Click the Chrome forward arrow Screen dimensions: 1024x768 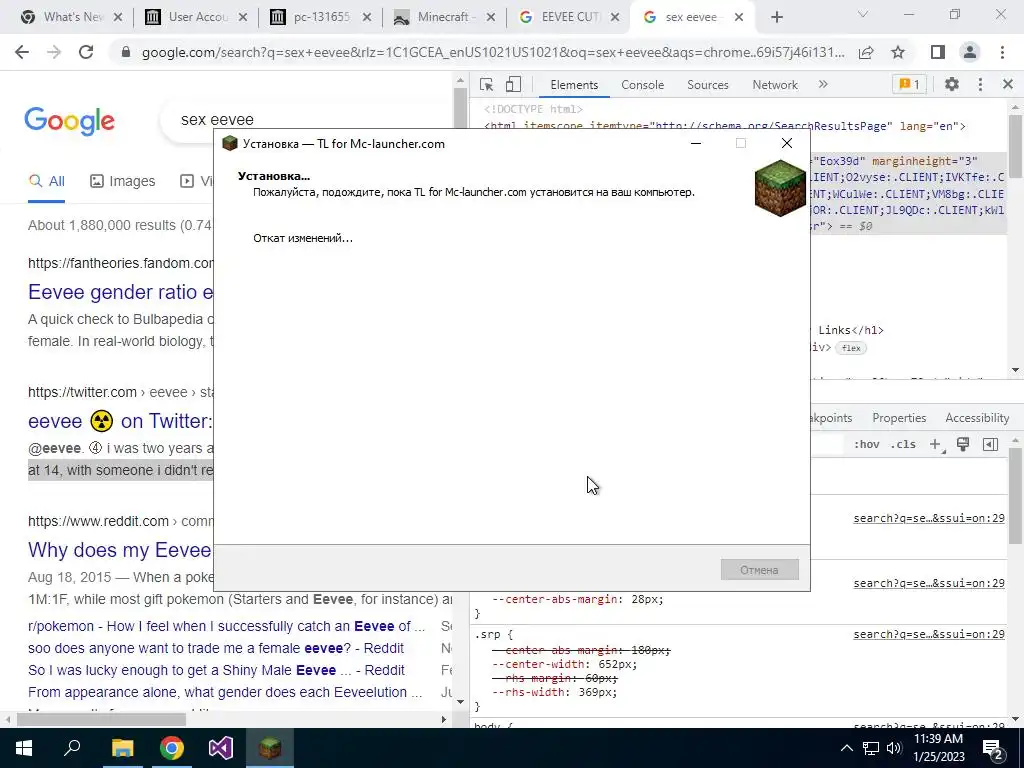(54, 52)
